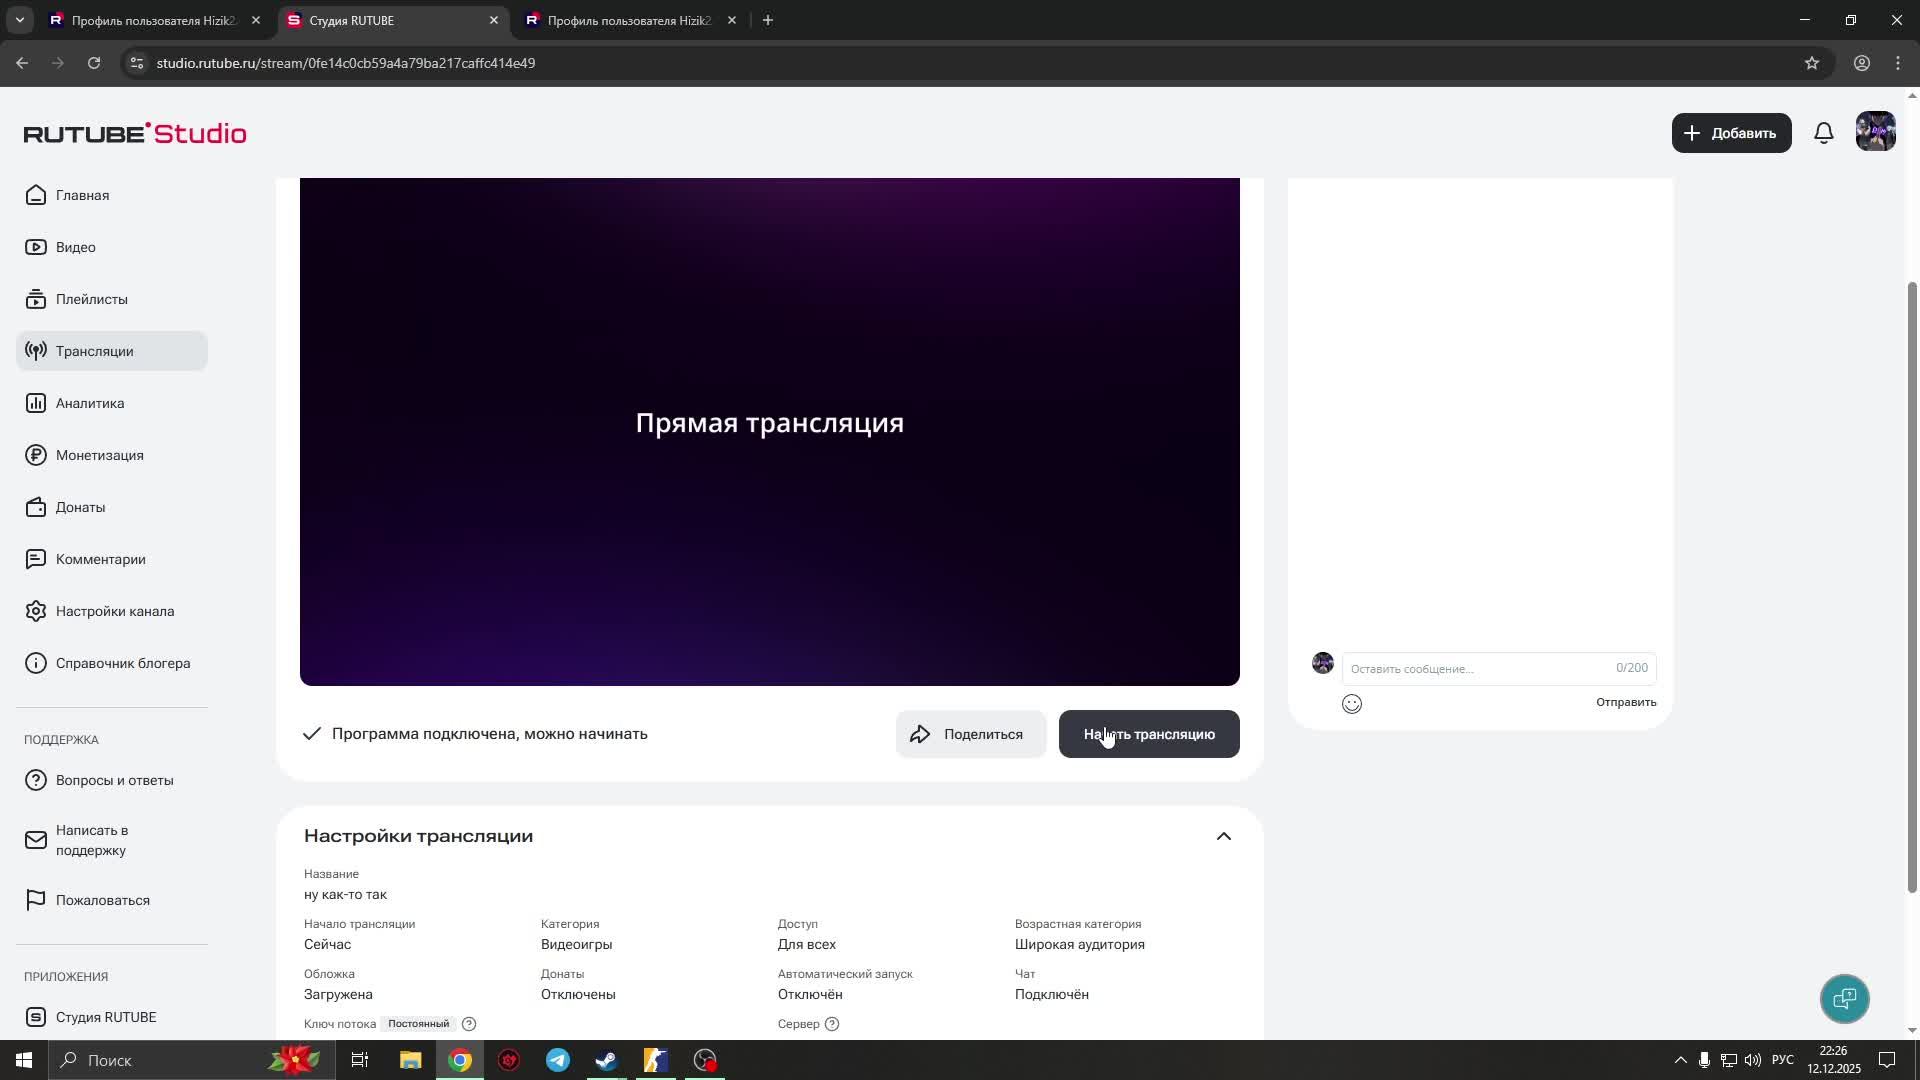Open the Комментарии panel
The width and height of the screenshot is (1920, 1080).
click(x=100, y=559)
